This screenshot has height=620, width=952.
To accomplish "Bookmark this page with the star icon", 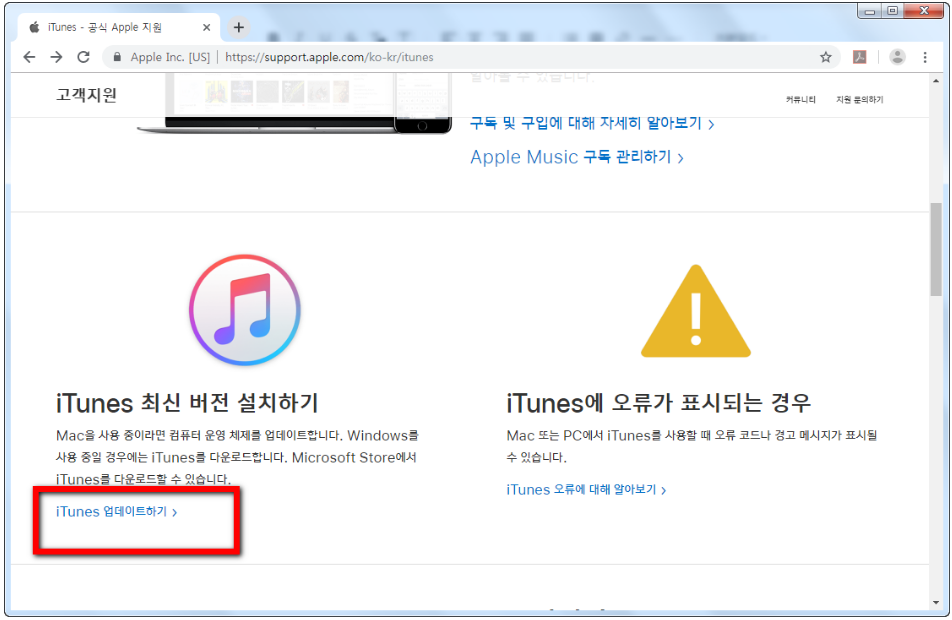I will [x=826, y=57].
